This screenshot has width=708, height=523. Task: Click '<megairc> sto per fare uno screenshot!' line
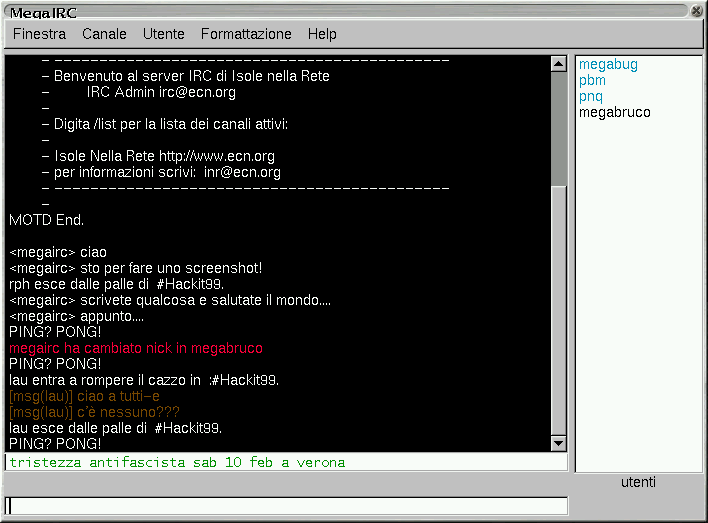point(136,268)
